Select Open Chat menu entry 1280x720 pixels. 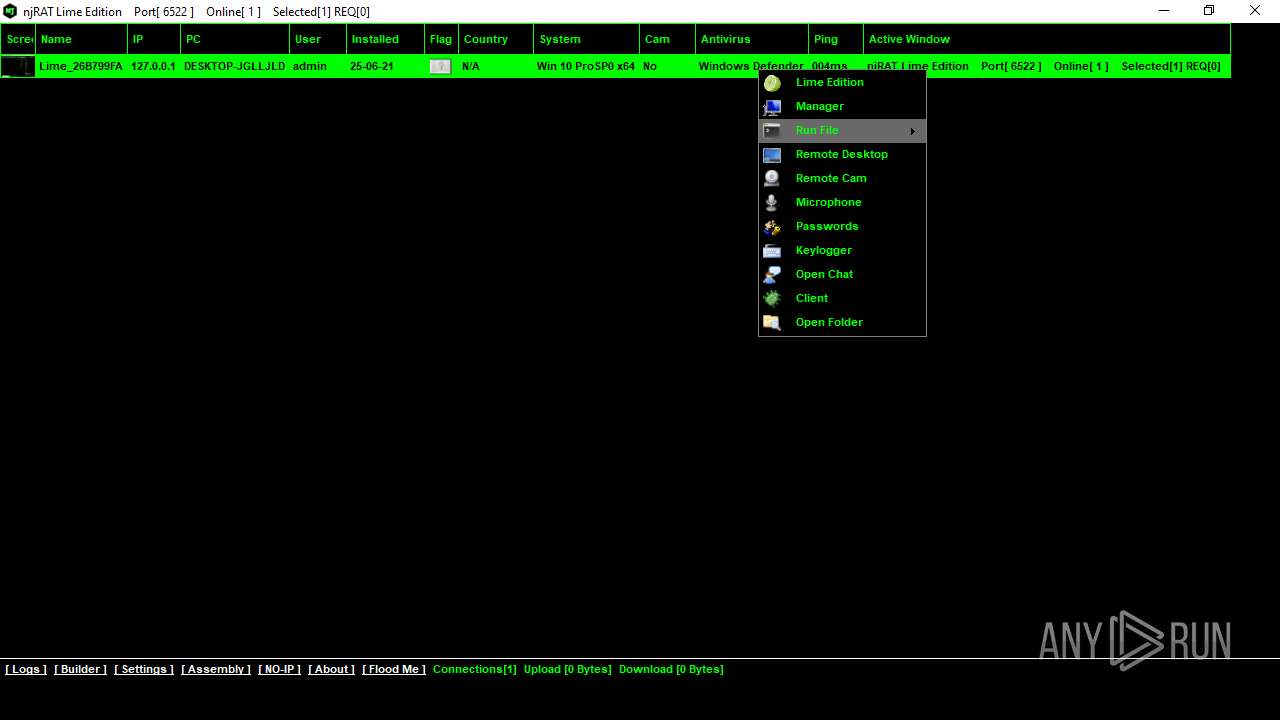[x=842, y=274]
